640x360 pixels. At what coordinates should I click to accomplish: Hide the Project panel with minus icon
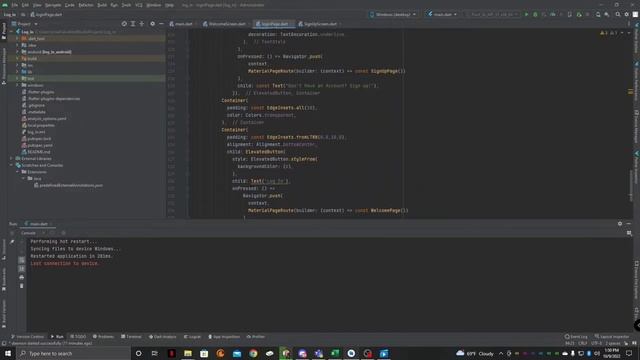click(x=161, y=24)
